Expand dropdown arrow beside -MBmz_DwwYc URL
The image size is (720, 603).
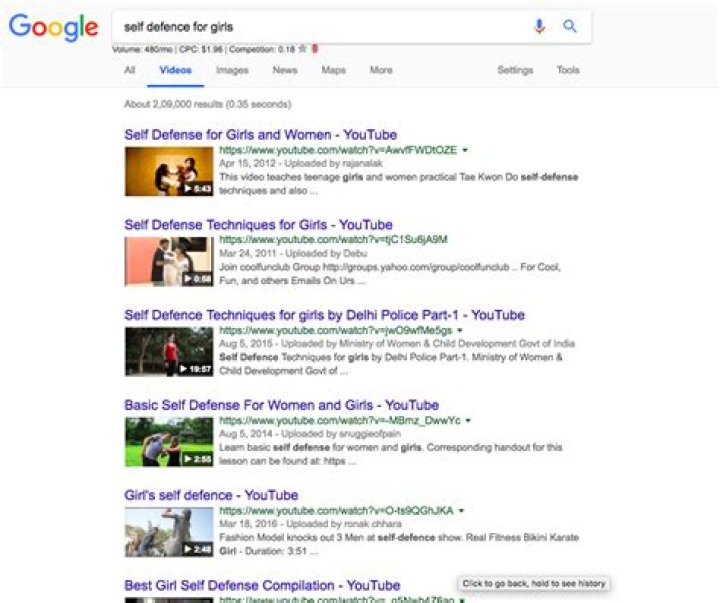pyautogui.click(x=468, y=420)
